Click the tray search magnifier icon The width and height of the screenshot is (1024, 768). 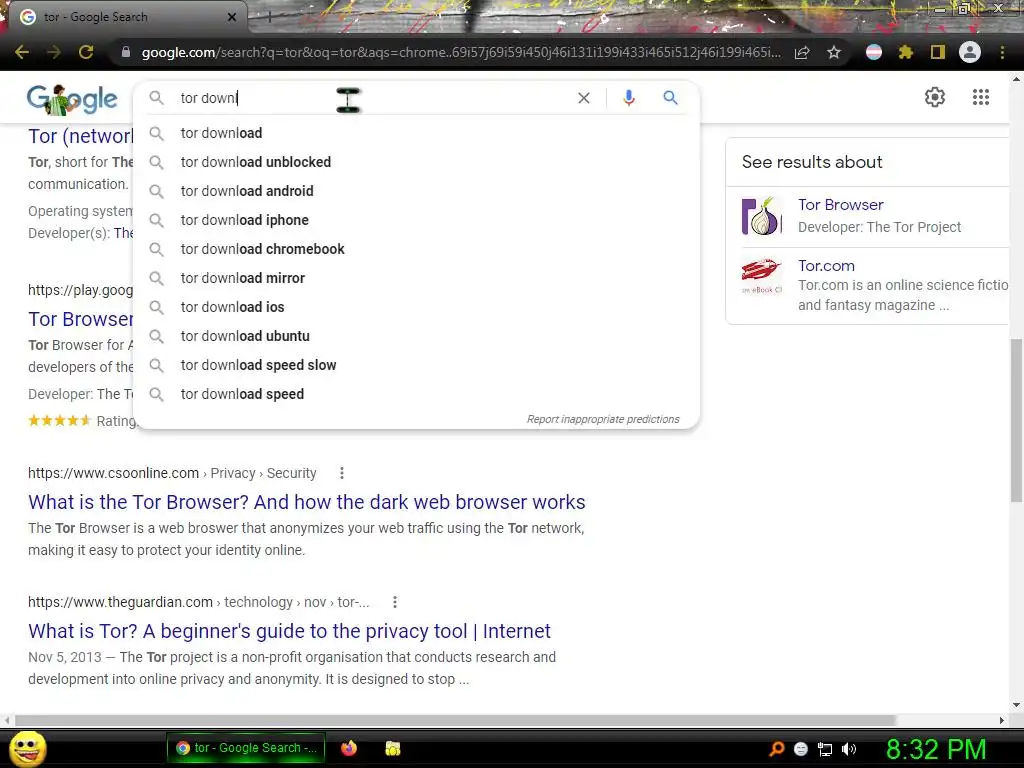click(x=776, y=749)
